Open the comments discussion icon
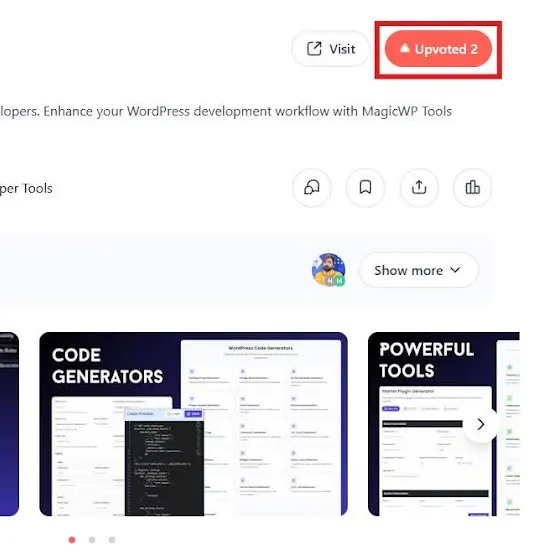 coord(312,188)
